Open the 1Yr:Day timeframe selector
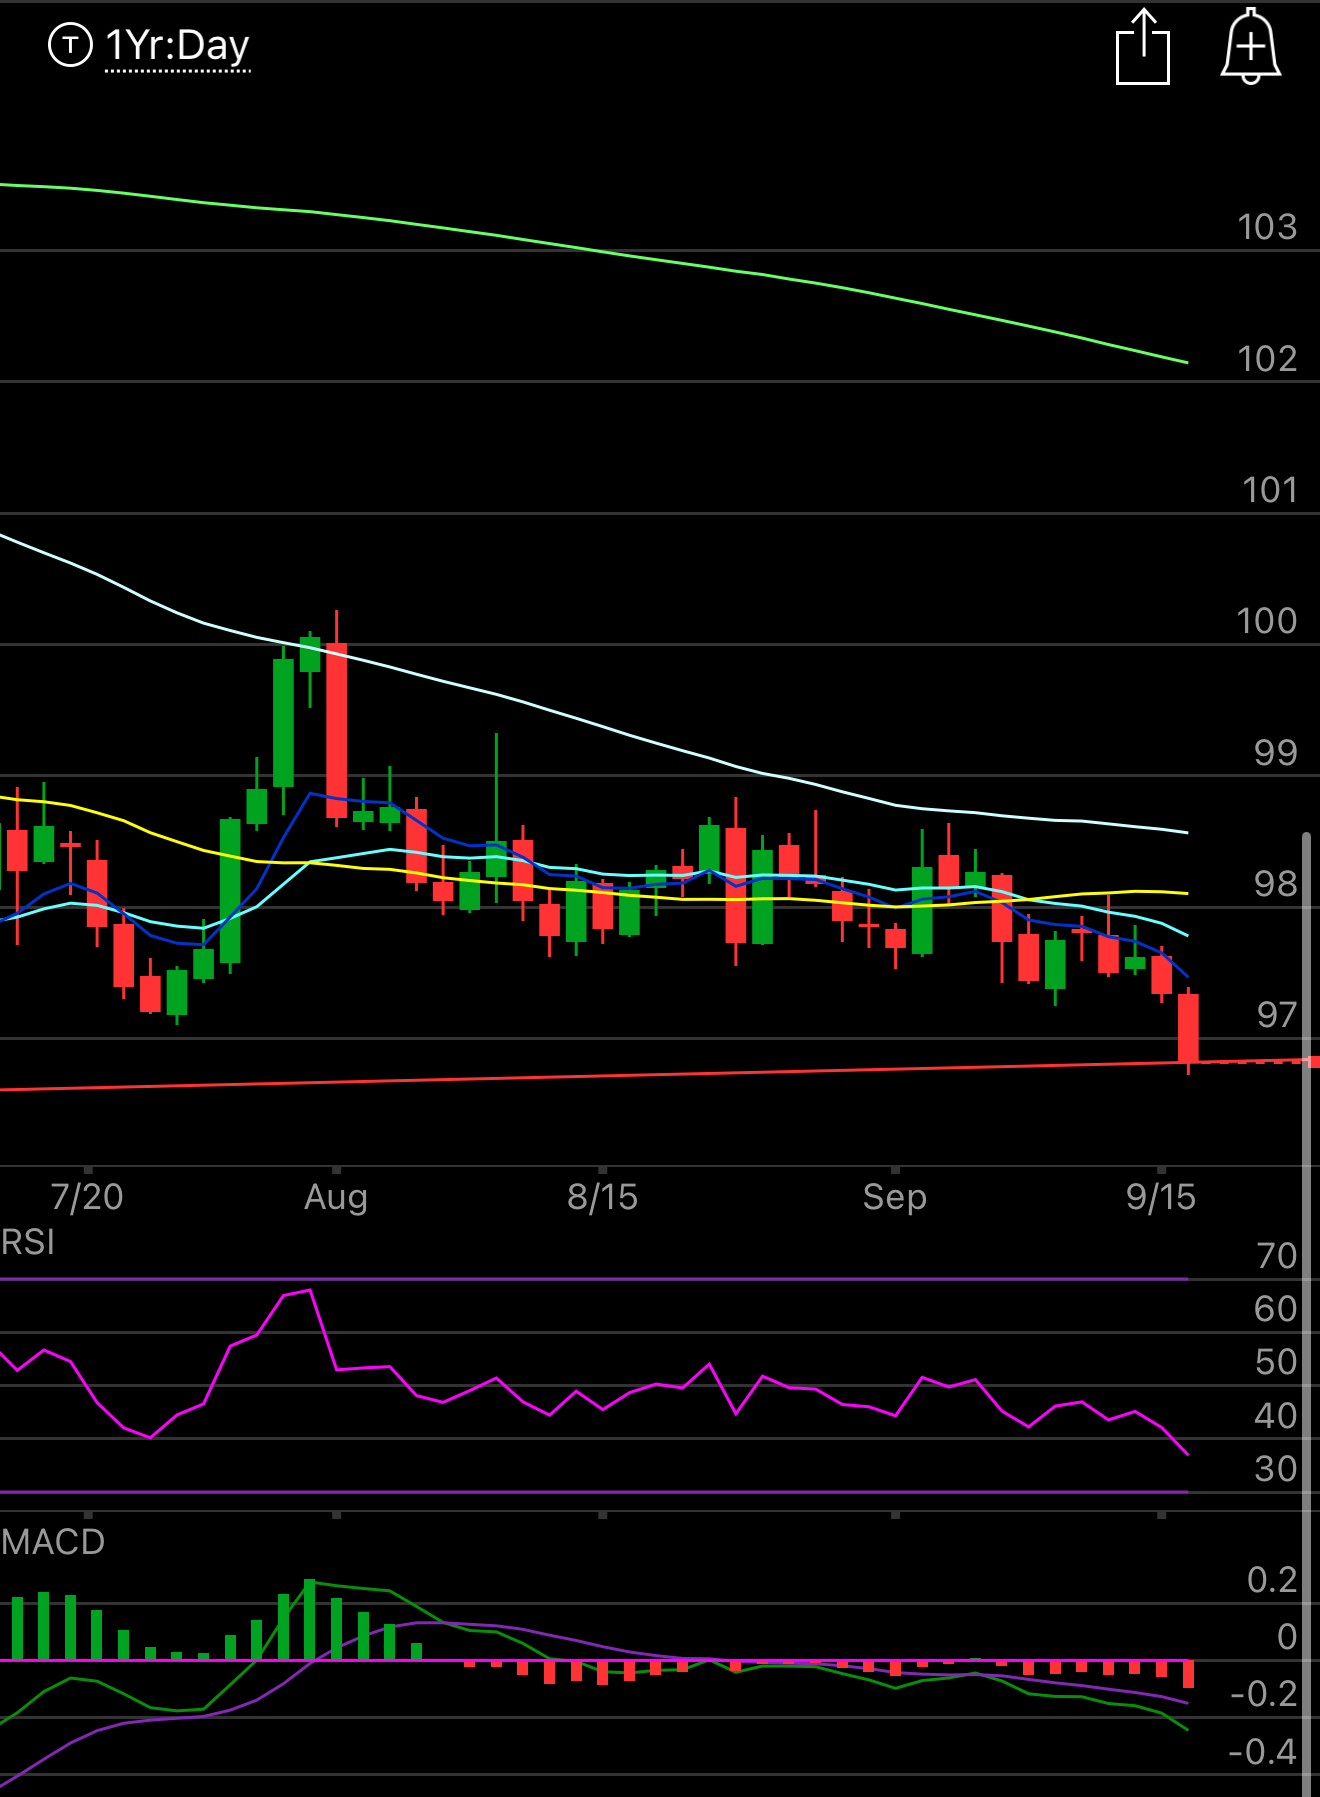This screenshot has width=1320, height=1797. point(177,46)
